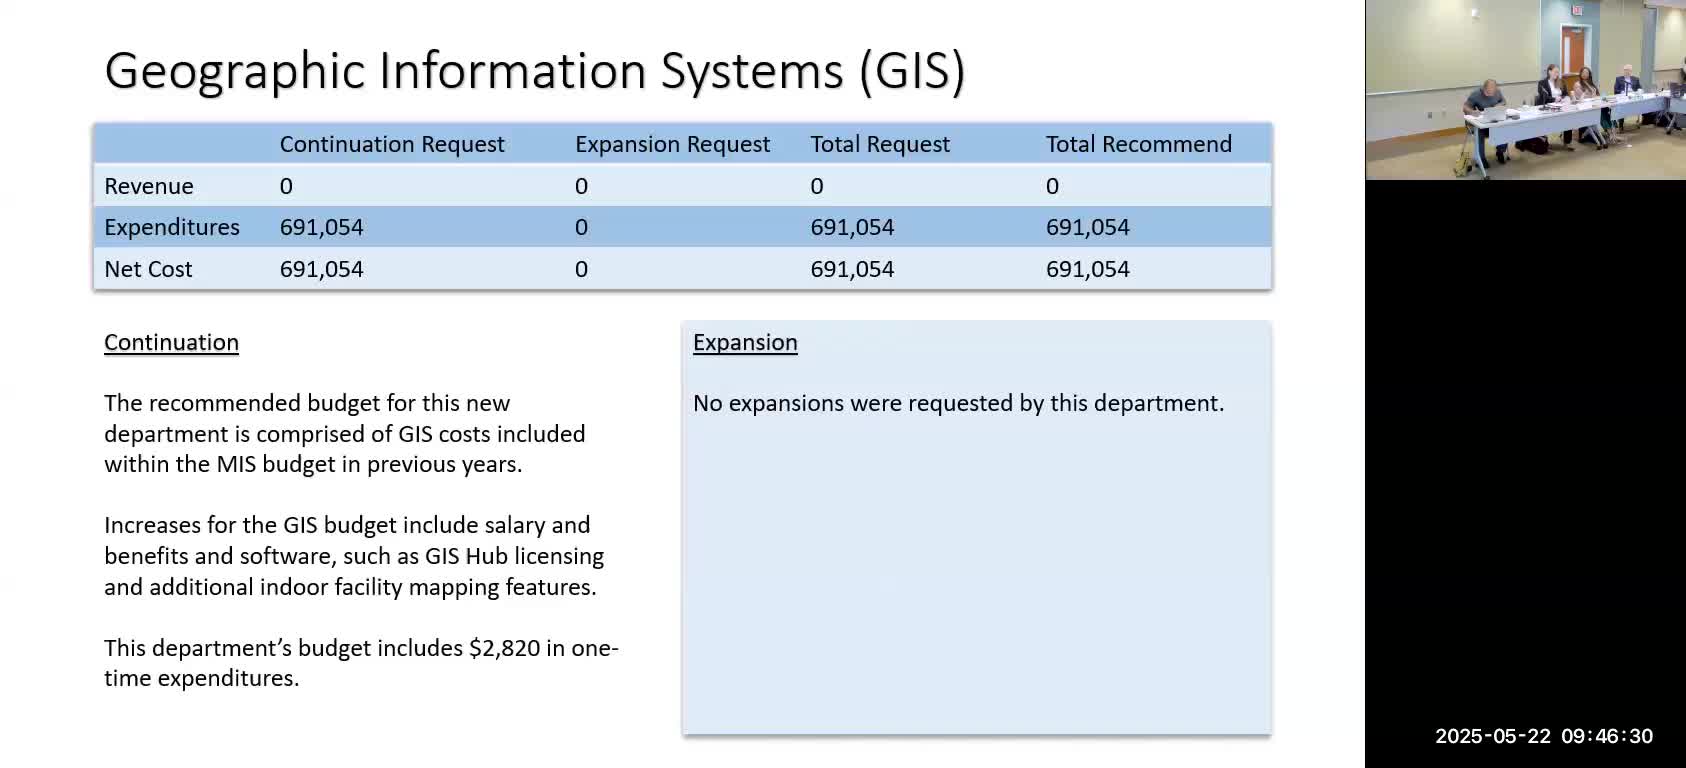The width and height of the screenshot is (1686, 768).
Task: Click the underlined Continuation heading
Action: (x=171, y=343)
